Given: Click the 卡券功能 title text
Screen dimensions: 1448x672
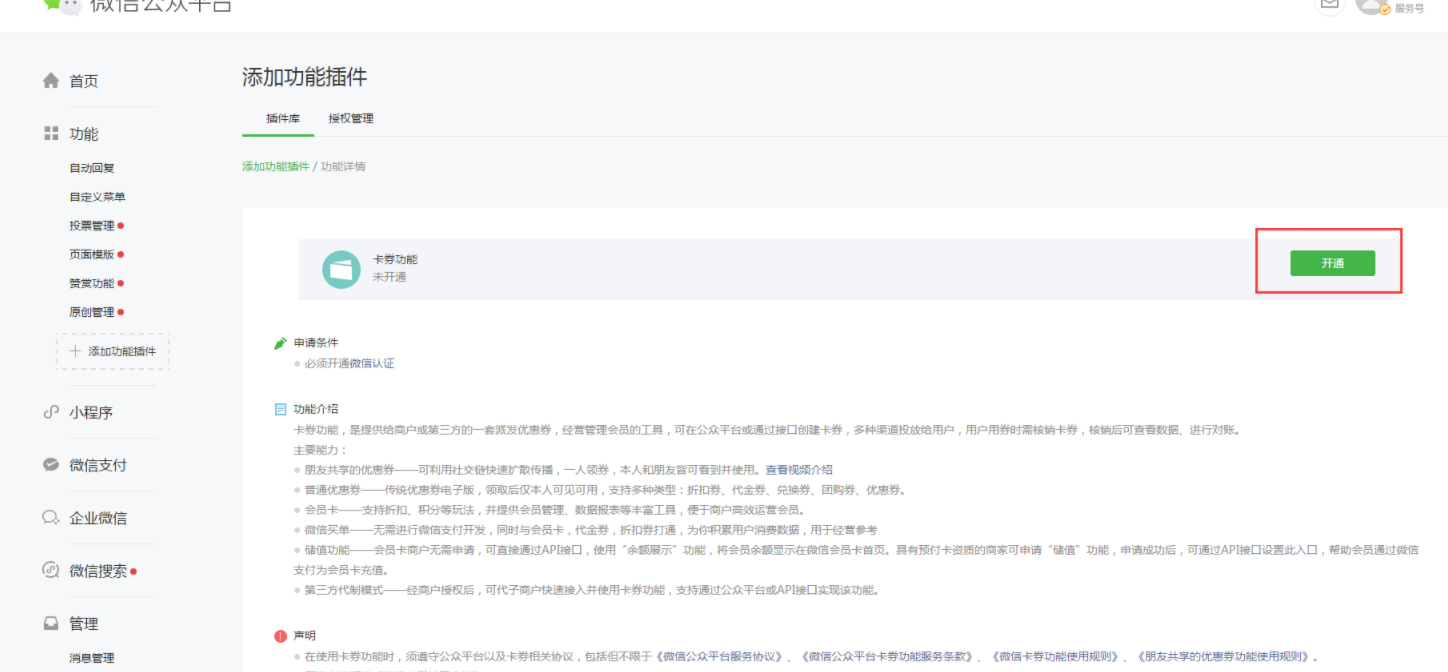Looking at the screenshot, I should [395, 259].
